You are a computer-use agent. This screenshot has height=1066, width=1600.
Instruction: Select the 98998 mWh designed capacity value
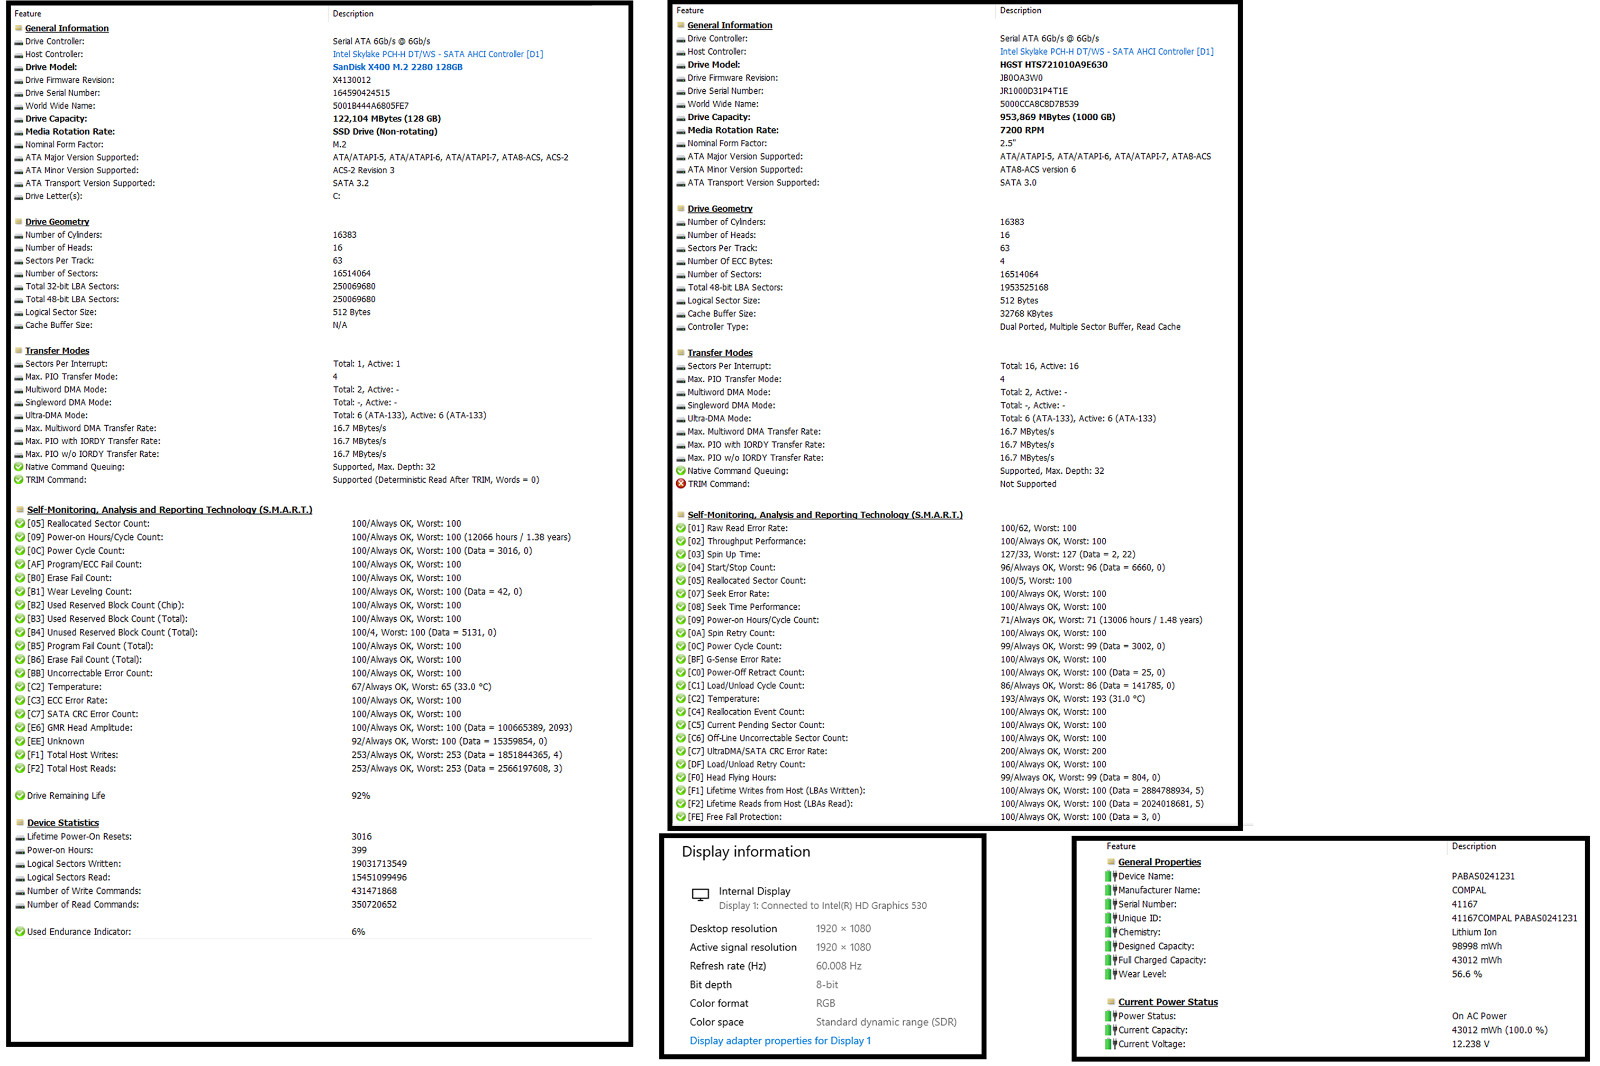pyautogui.click(x=1477, y=946)
